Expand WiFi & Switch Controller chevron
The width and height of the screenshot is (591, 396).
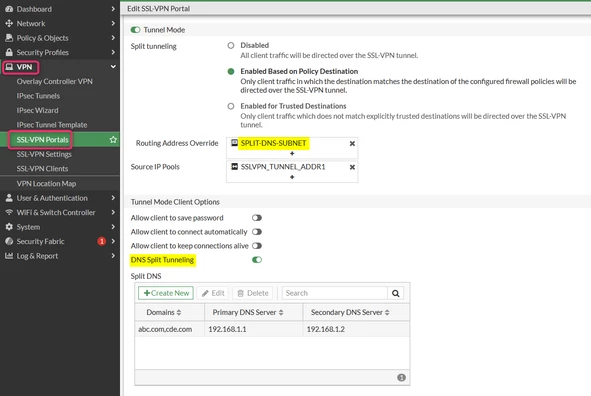click(x=113, y=213)
